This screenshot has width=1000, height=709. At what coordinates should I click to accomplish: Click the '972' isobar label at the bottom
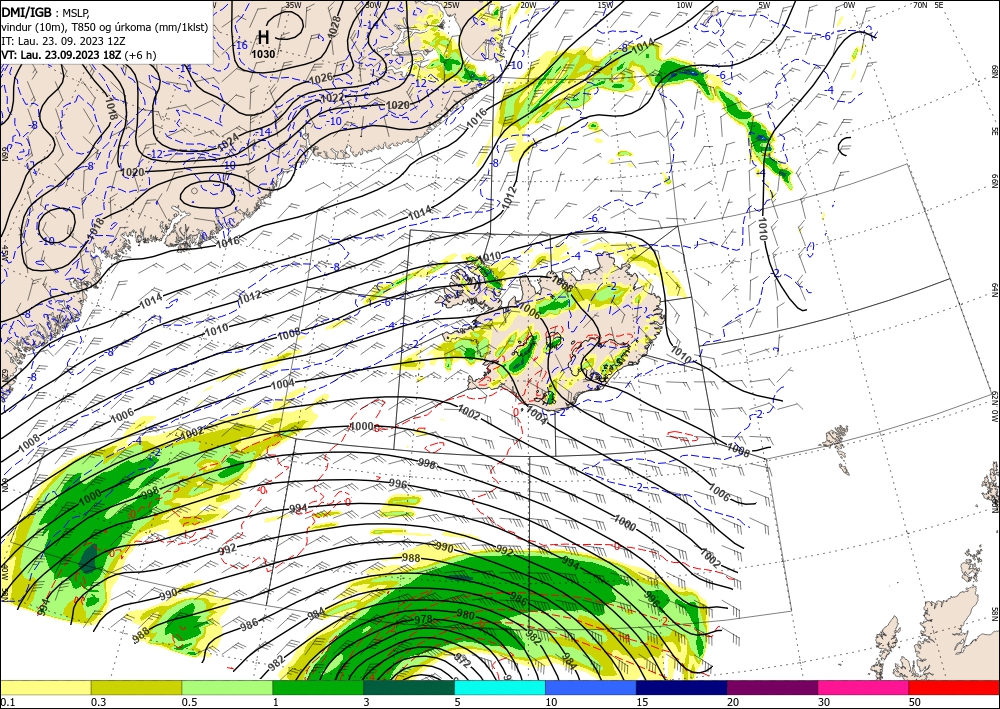point(462,660)
